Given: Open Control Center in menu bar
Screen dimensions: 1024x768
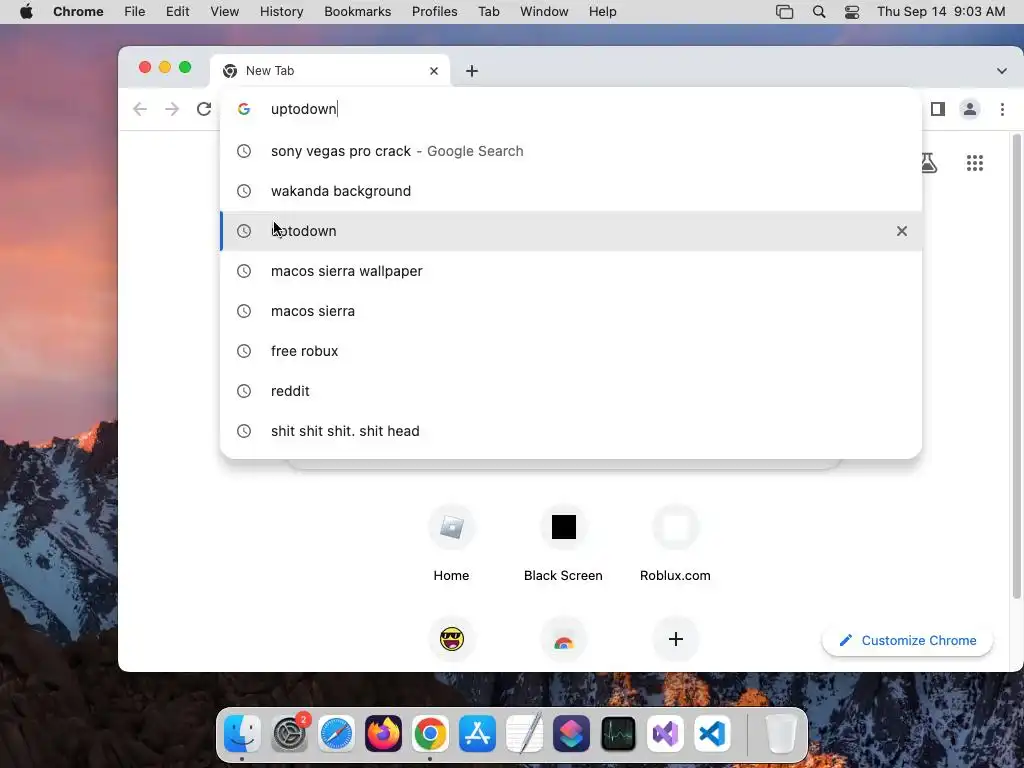Looking at the screenshot, I should point(852,12).
